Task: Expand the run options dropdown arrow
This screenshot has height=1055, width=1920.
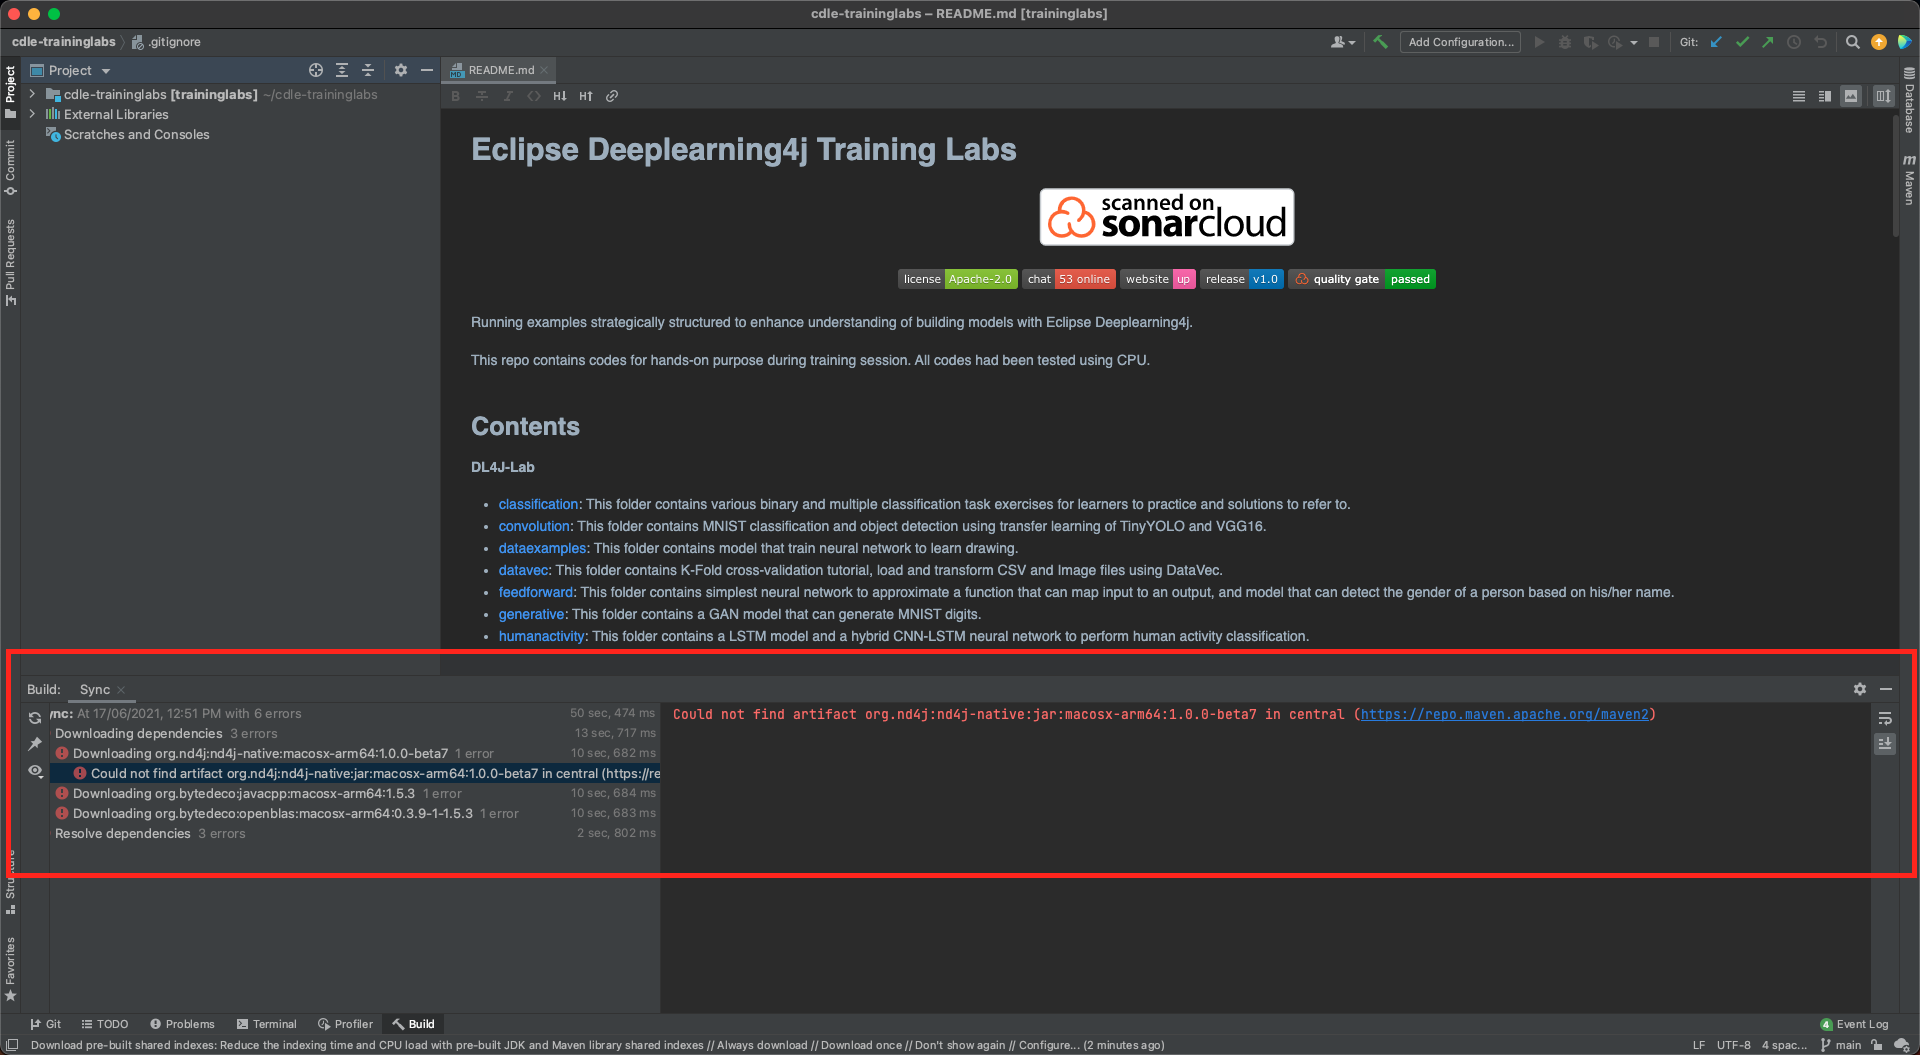Action: click(x=1634, y=43)
